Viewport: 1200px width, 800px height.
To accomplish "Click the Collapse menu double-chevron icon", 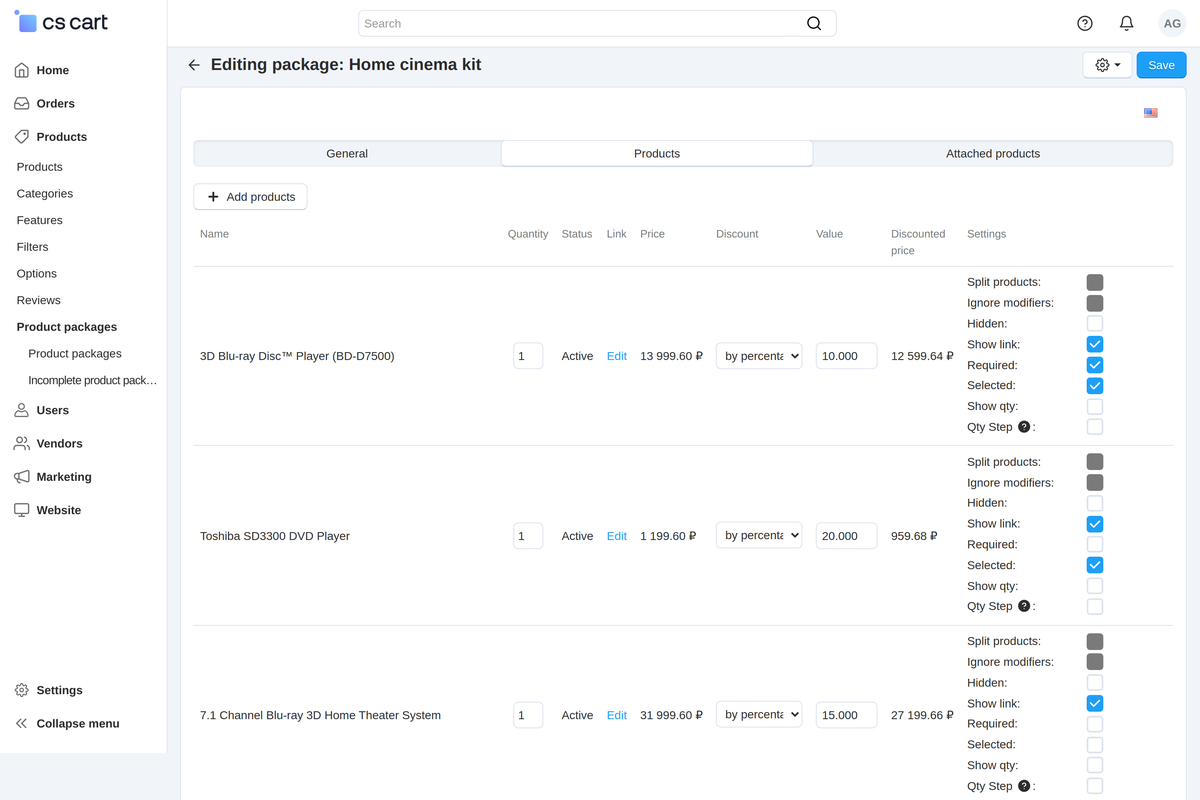I will coord(21,723).
